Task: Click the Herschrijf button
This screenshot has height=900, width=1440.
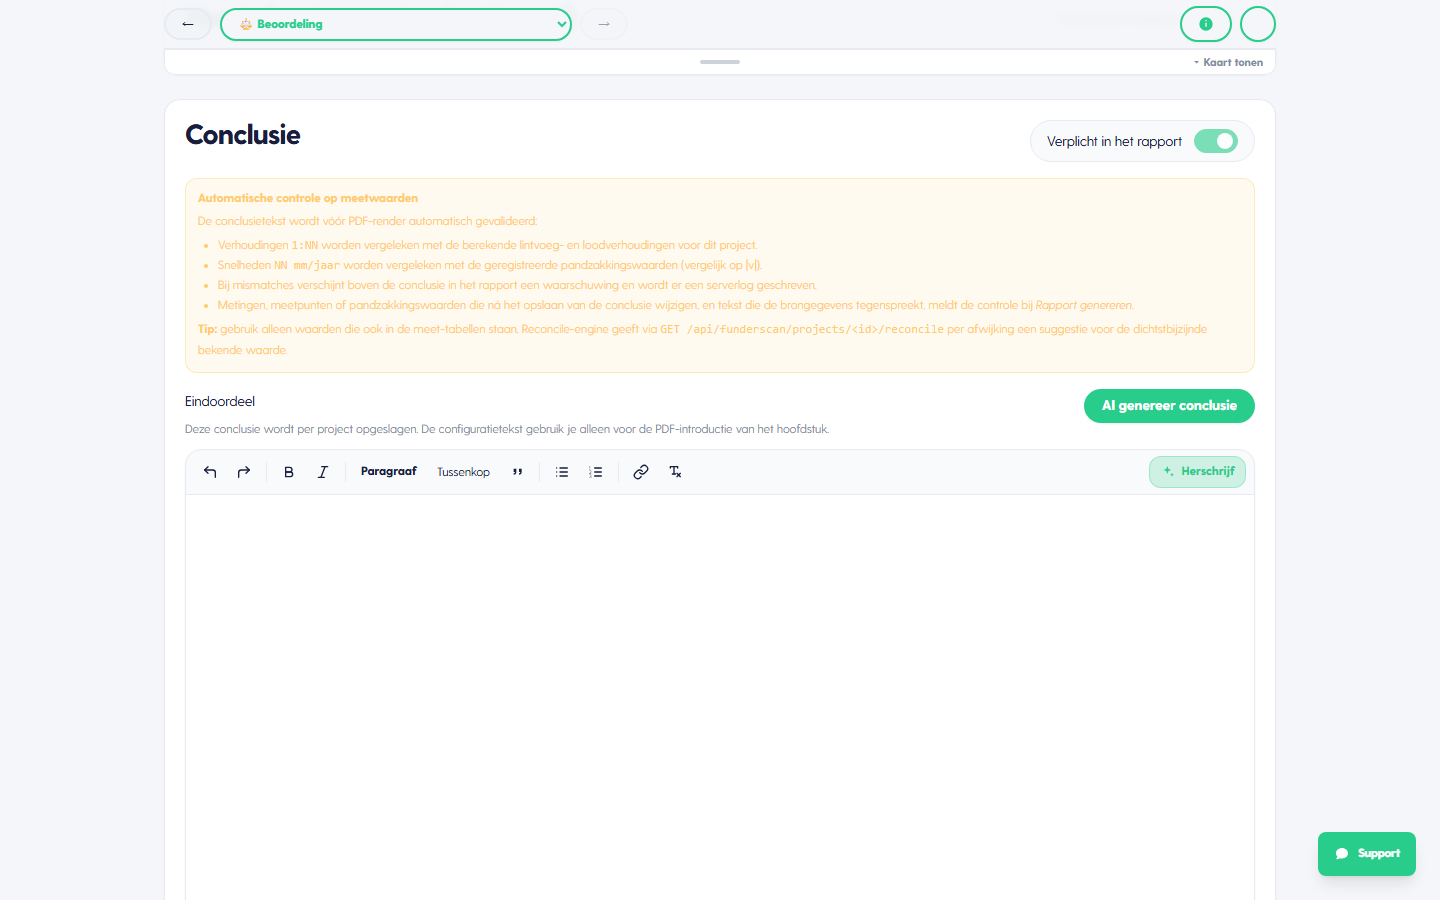Action: click(x=1197, y=472)
